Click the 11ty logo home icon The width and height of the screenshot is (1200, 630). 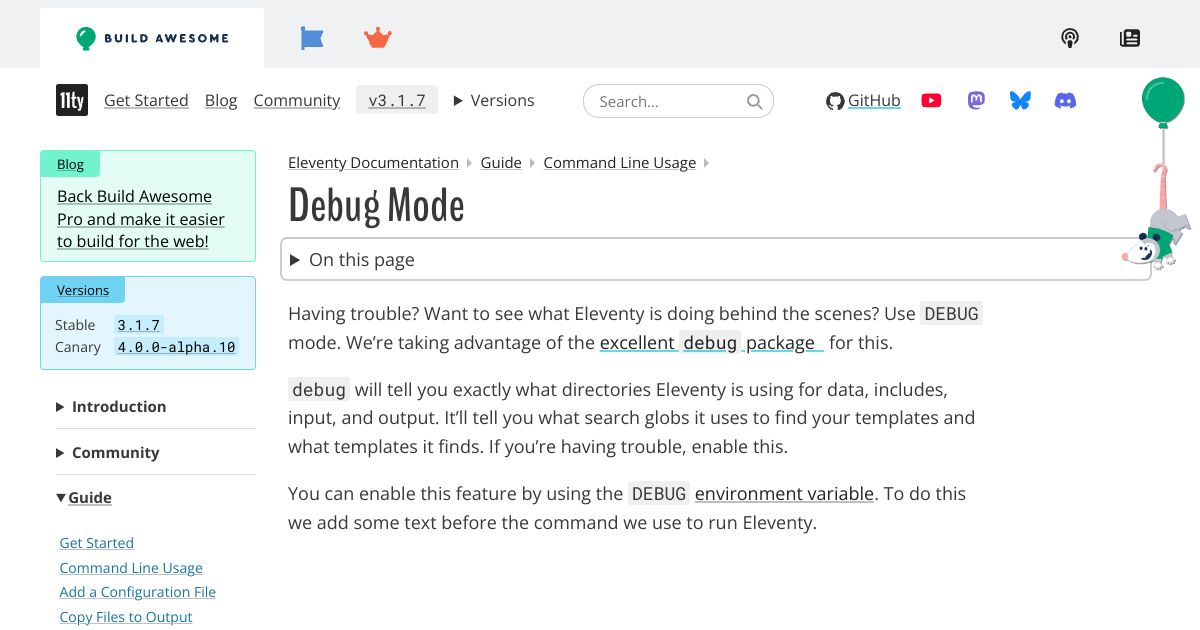pyautogui.click(x=72, y=100)
